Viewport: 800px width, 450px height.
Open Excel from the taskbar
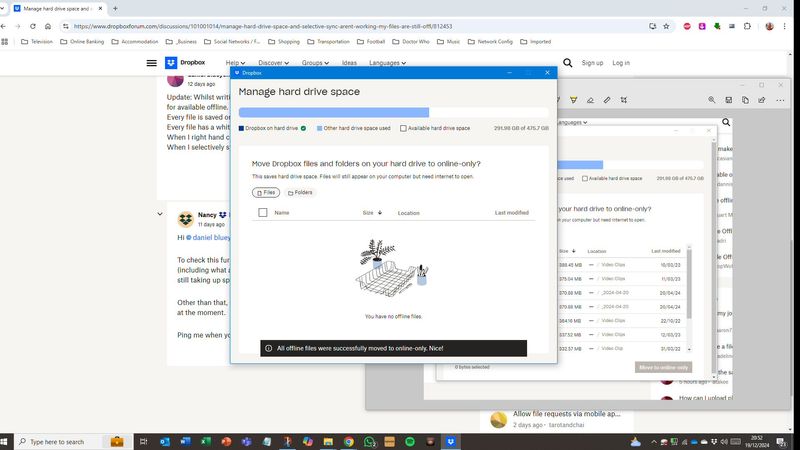coord(206,442)
